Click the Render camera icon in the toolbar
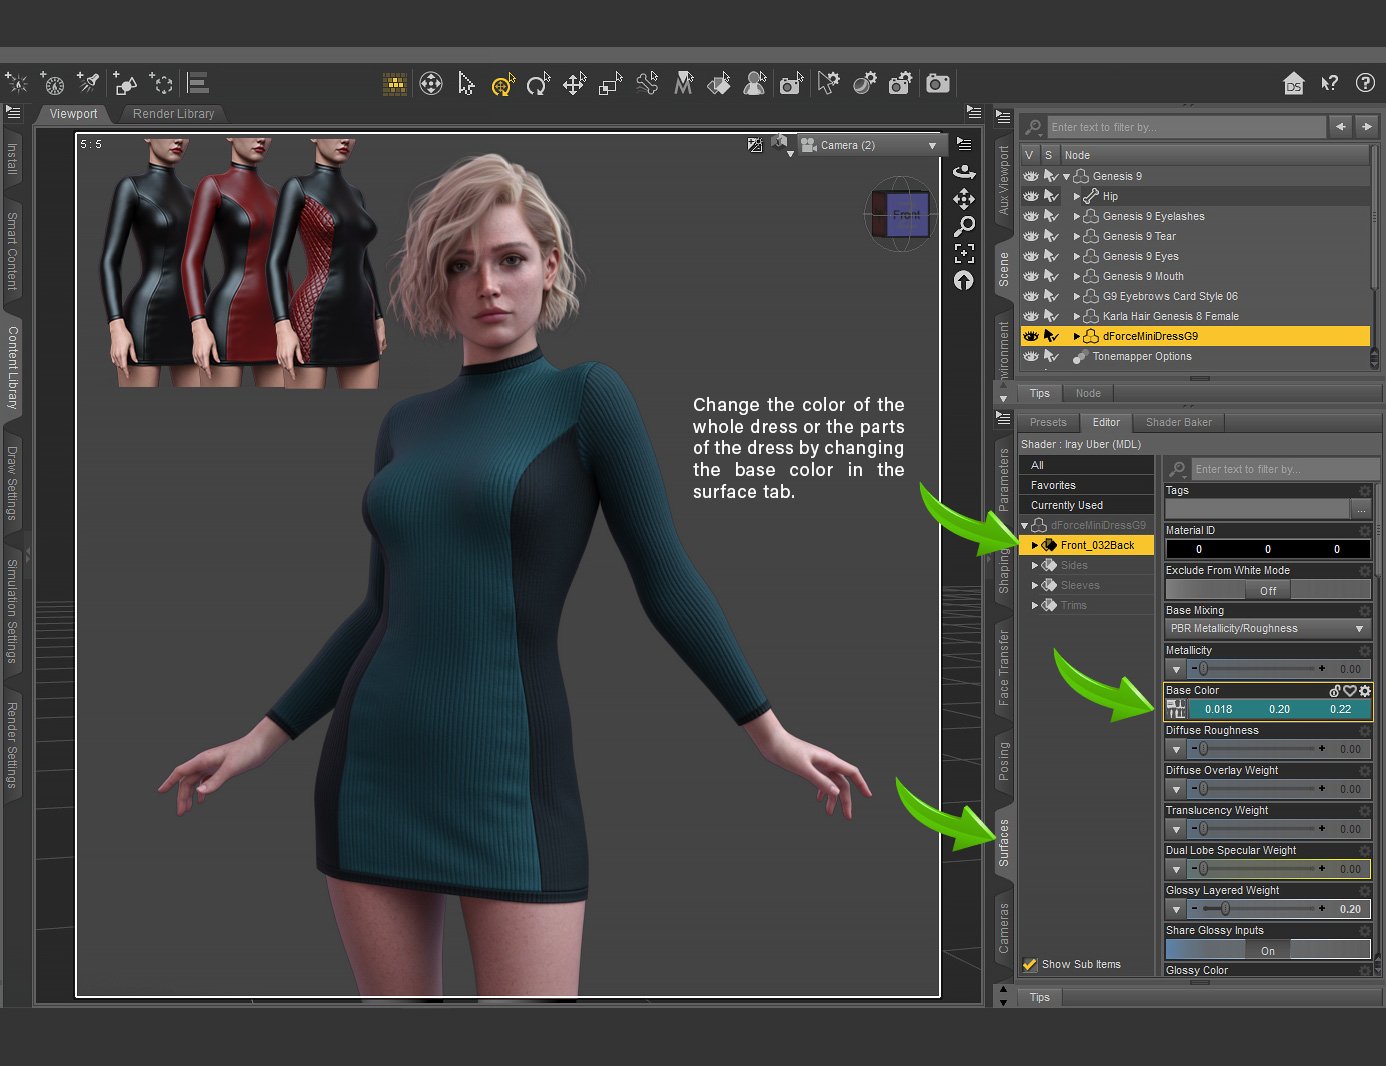Screen dimensions: 1386x1066 (x=937, y=84)
